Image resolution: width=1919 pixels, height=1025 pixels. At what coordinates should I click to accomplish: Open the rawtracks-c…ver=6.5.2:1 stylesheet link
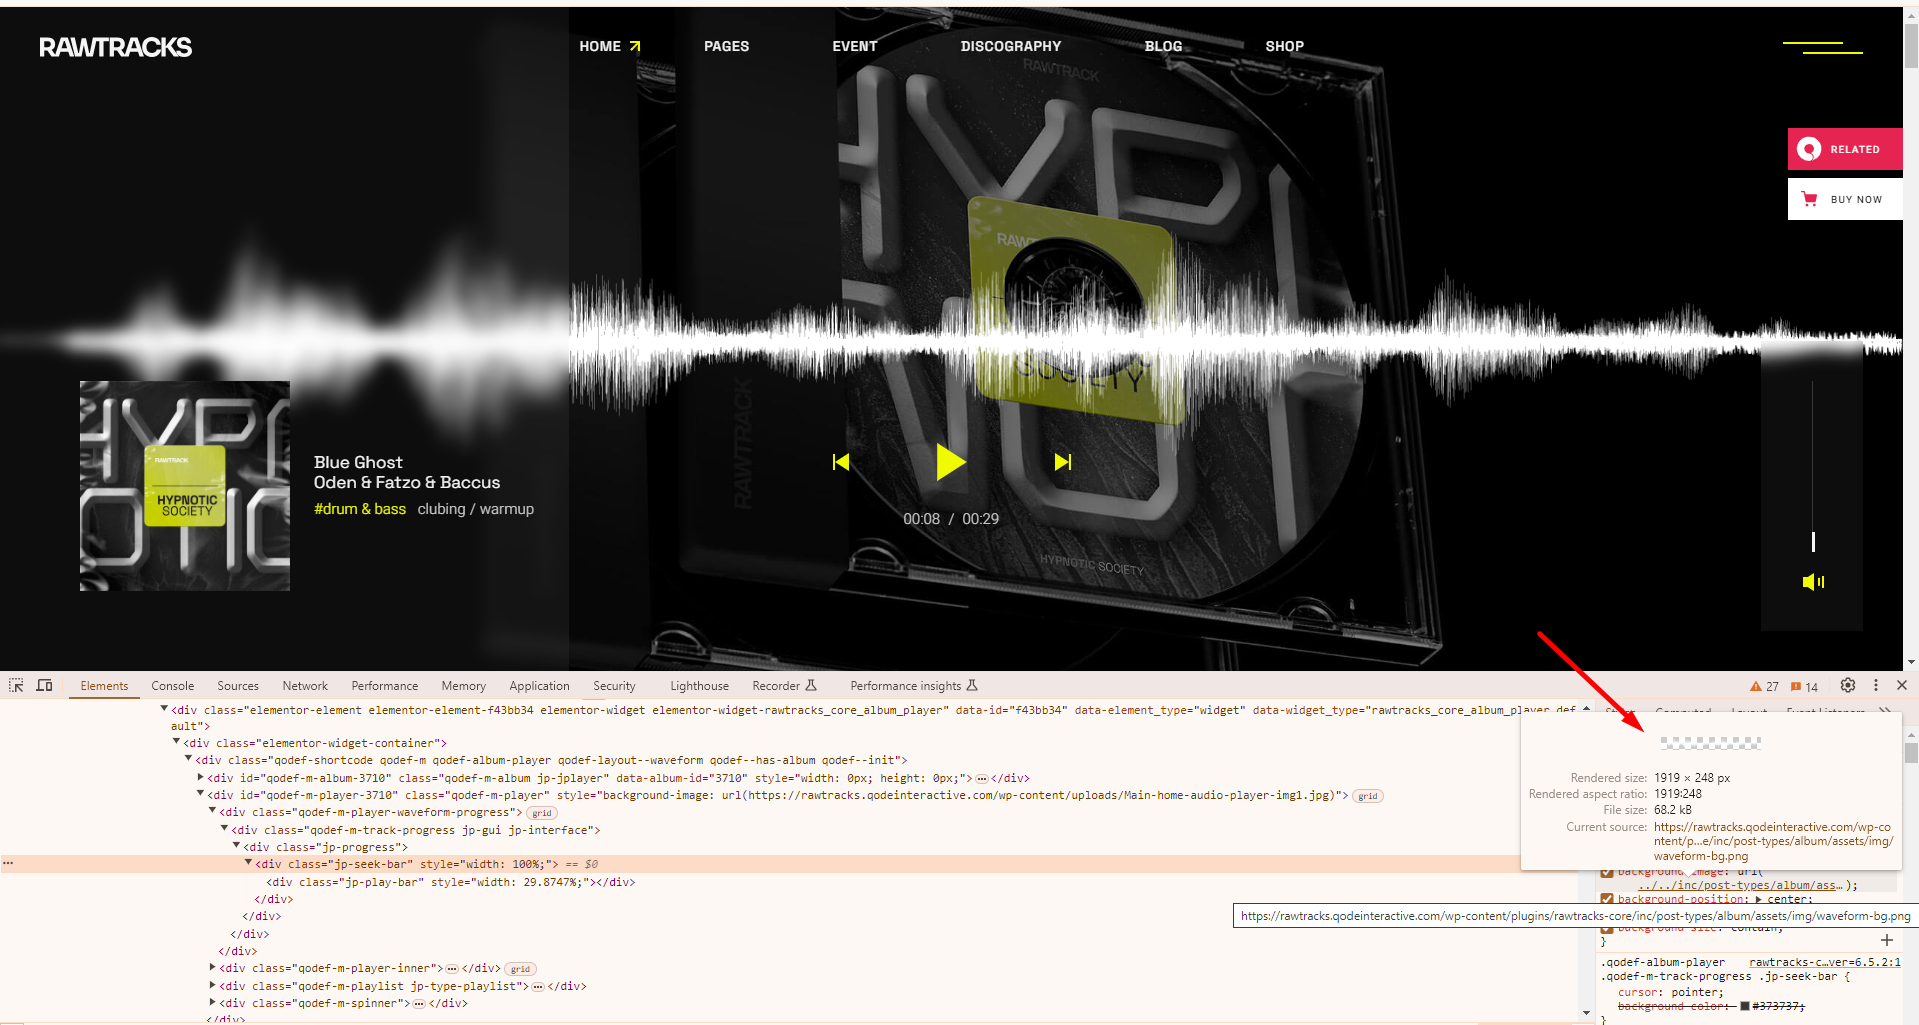(x=1825, y=962)
